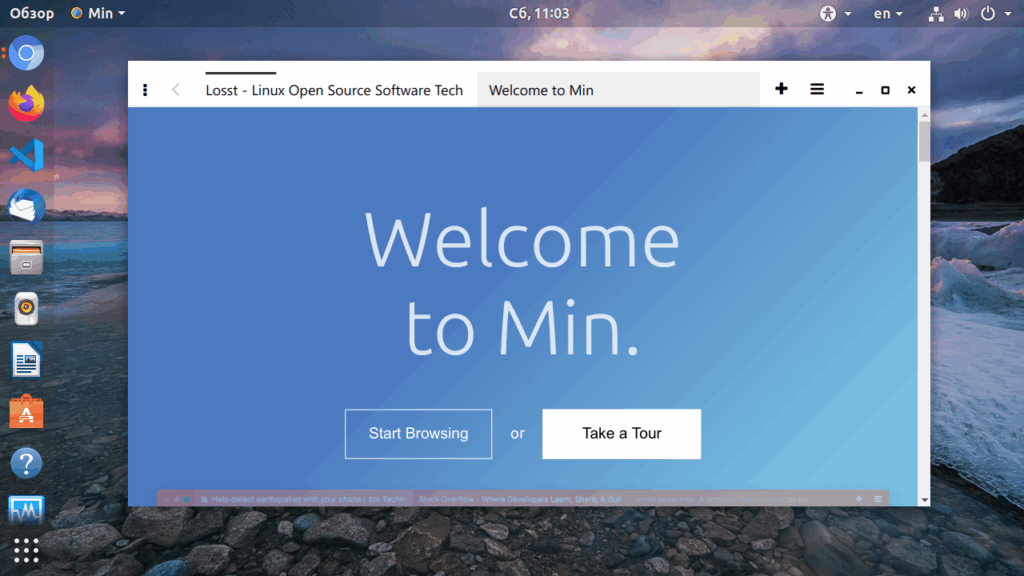1024x576 pixels.
Task: Click the page vertical scrollbar thumb
Action: coord(923,142)
